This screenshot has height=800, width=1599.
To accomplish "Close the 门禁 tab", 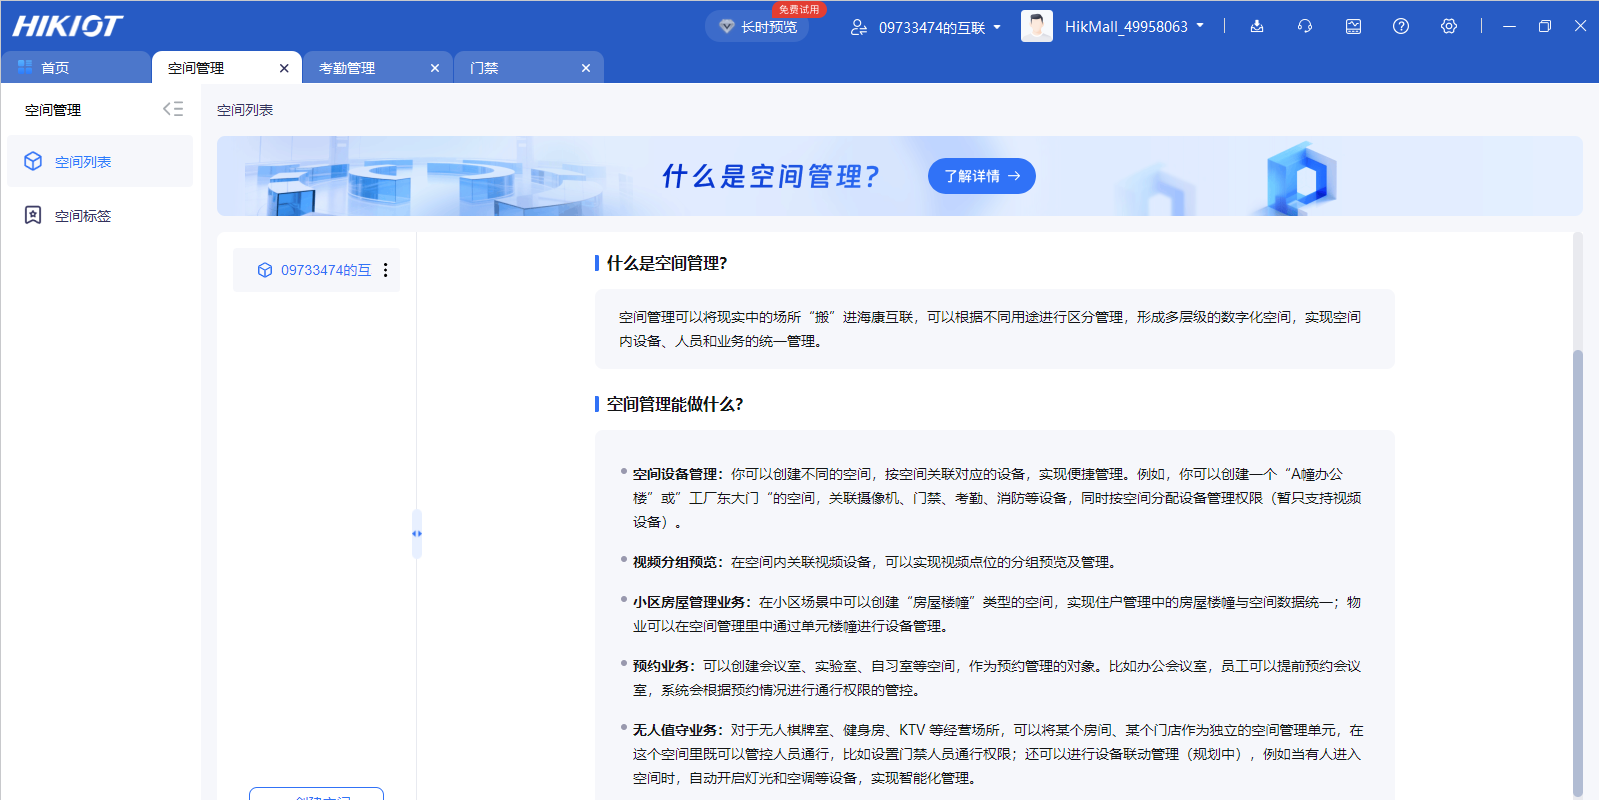I will (586, 68).
